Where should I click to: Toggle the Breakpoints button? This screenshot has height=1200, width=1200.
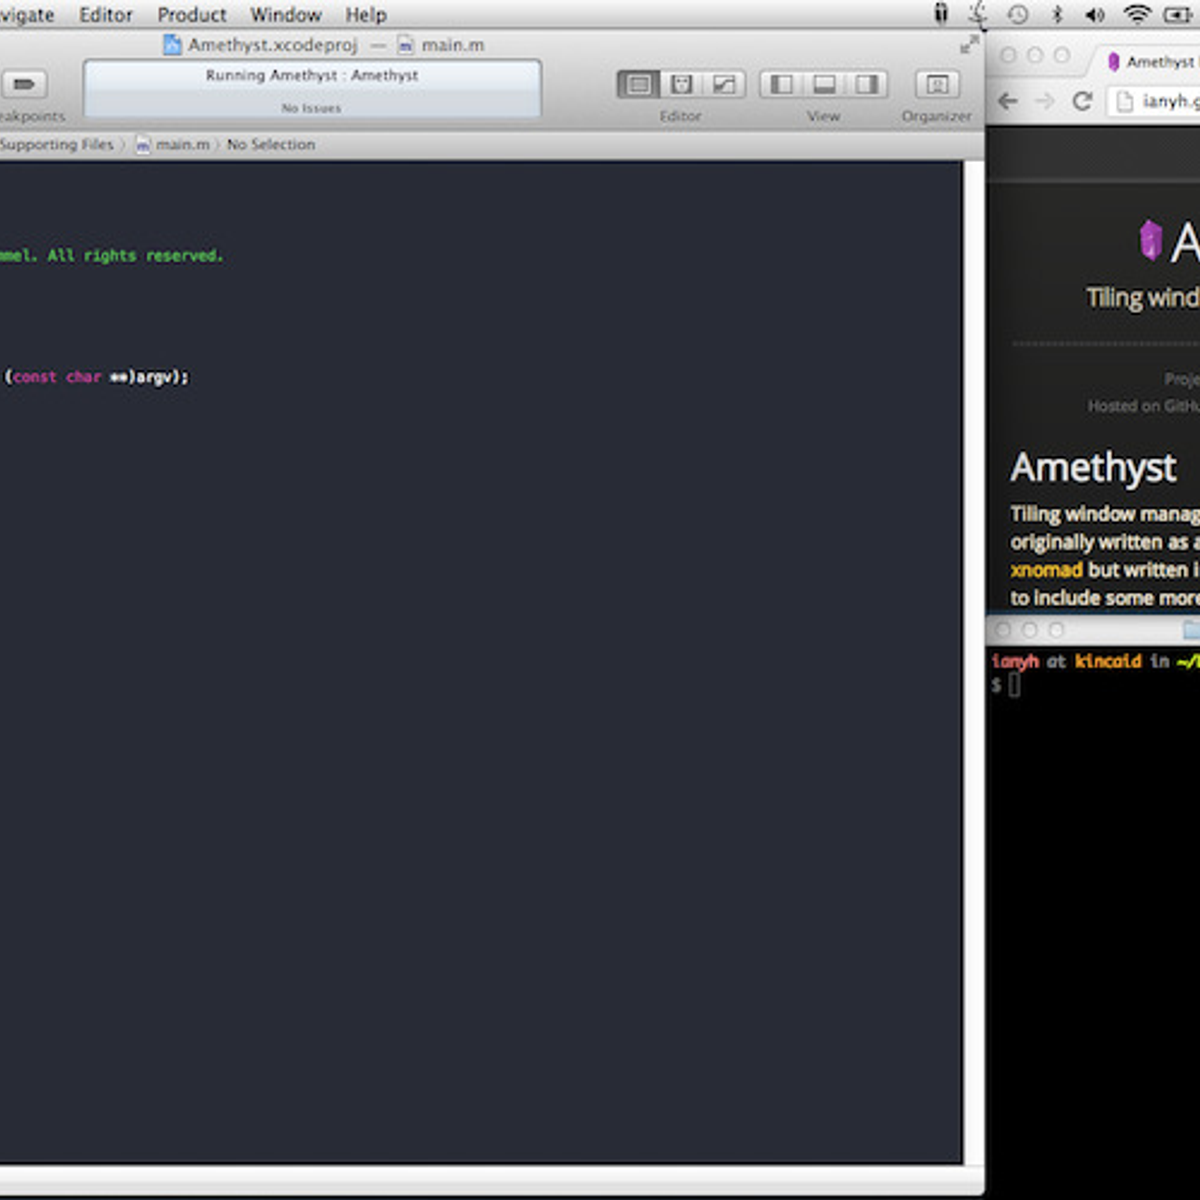pos(24,85)
